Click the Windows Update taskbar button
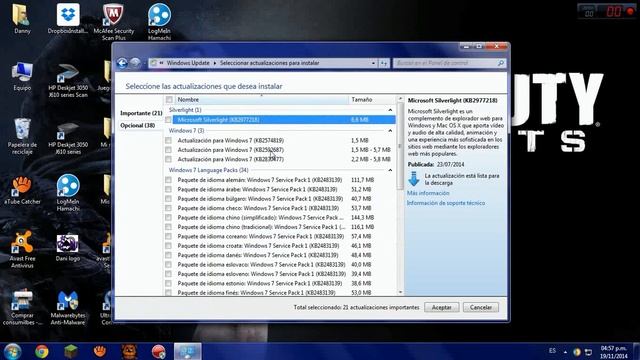Image resolution: width=640 pixels, height=360 pixels. (x=188, y=351)
